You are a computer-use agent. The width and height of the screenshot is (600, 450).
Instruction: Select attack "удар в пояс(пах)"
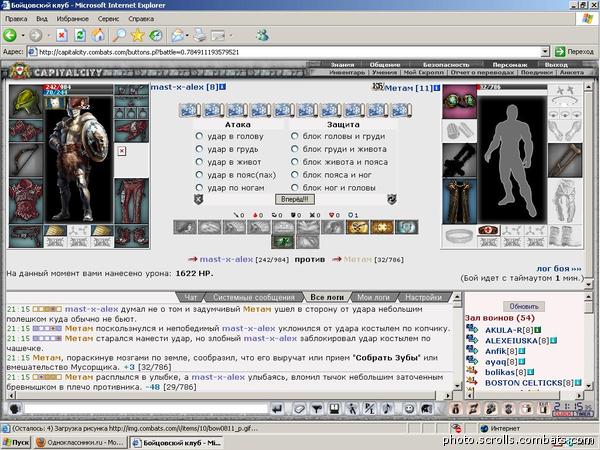pyautogui.click(x=199, y=175)
